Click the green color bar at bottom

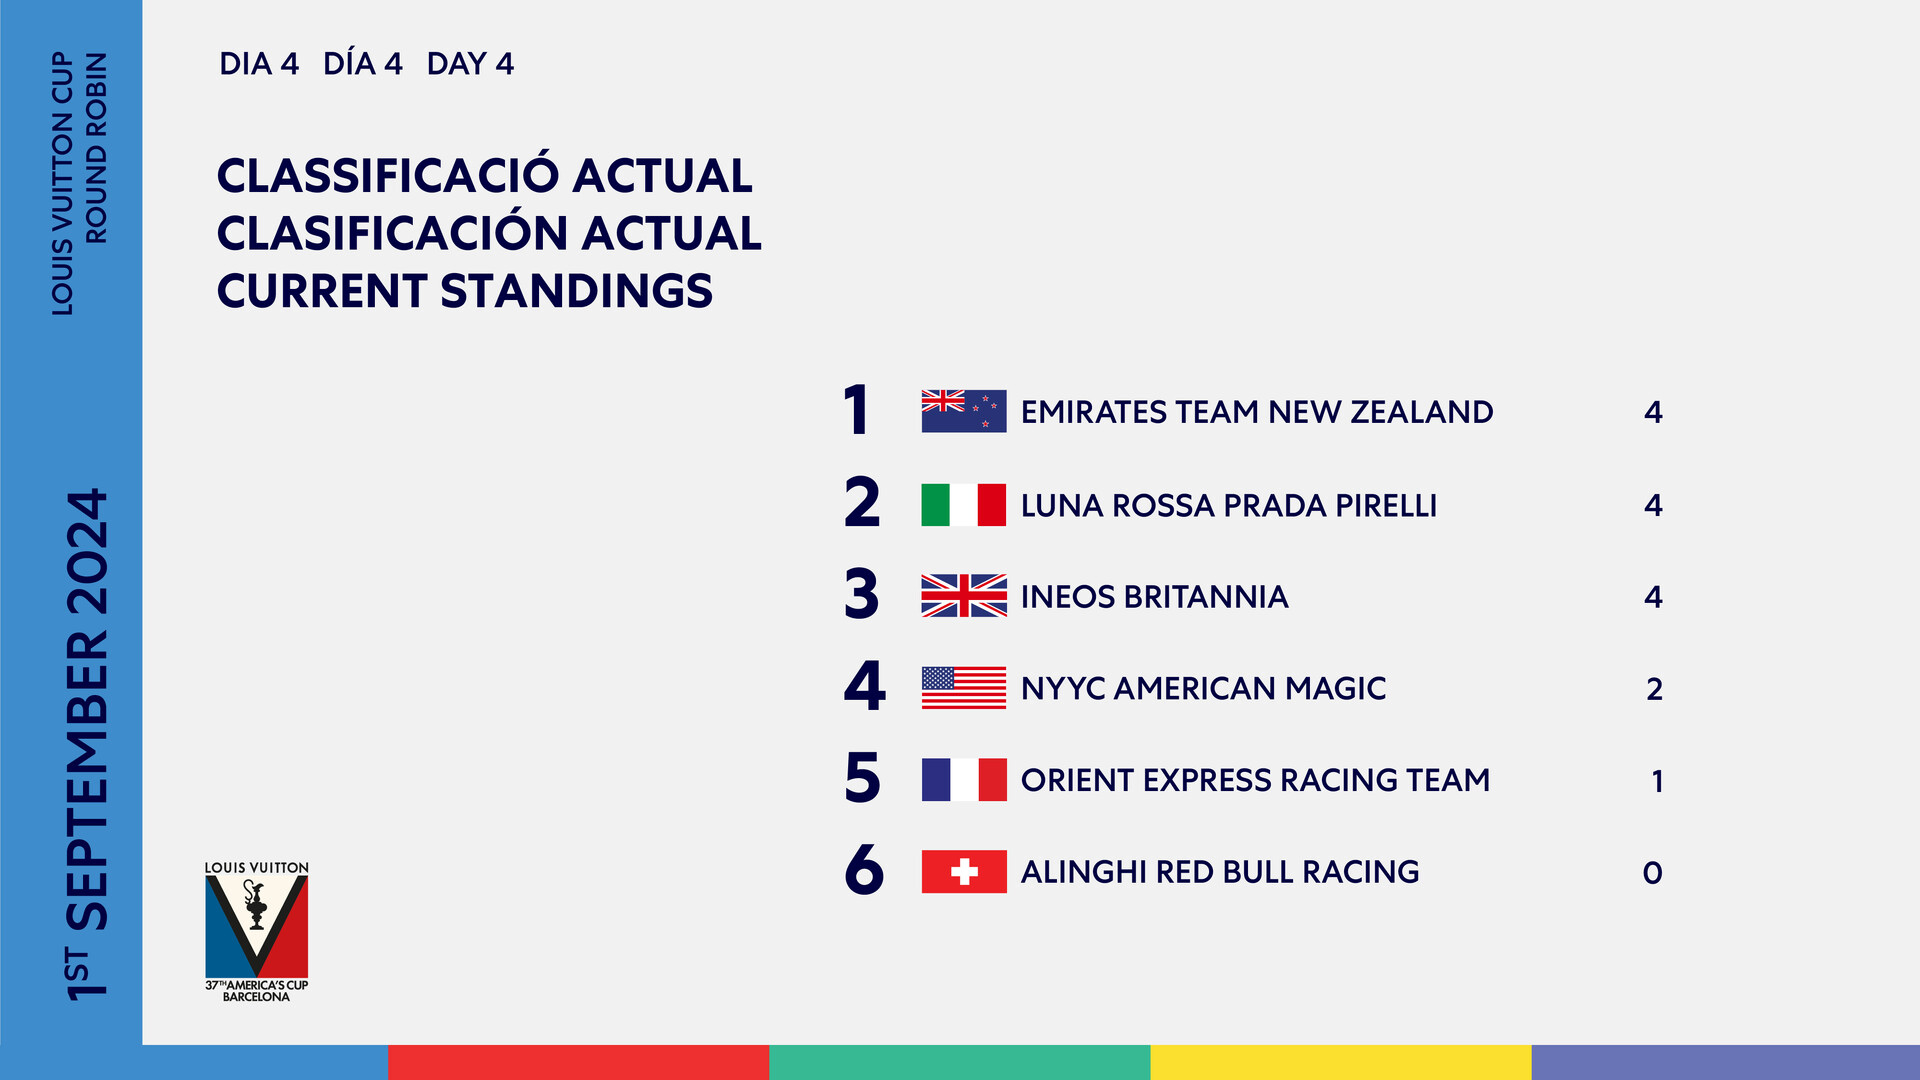pos(959,1062)
